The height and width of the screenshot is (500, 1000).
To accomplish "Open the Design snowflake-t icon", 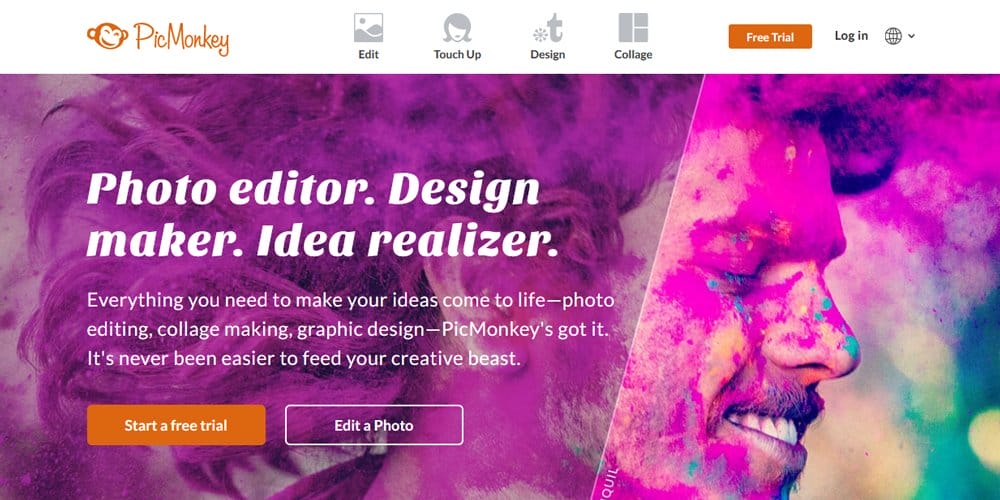I will pyautogui.click(x=548, y=28).
